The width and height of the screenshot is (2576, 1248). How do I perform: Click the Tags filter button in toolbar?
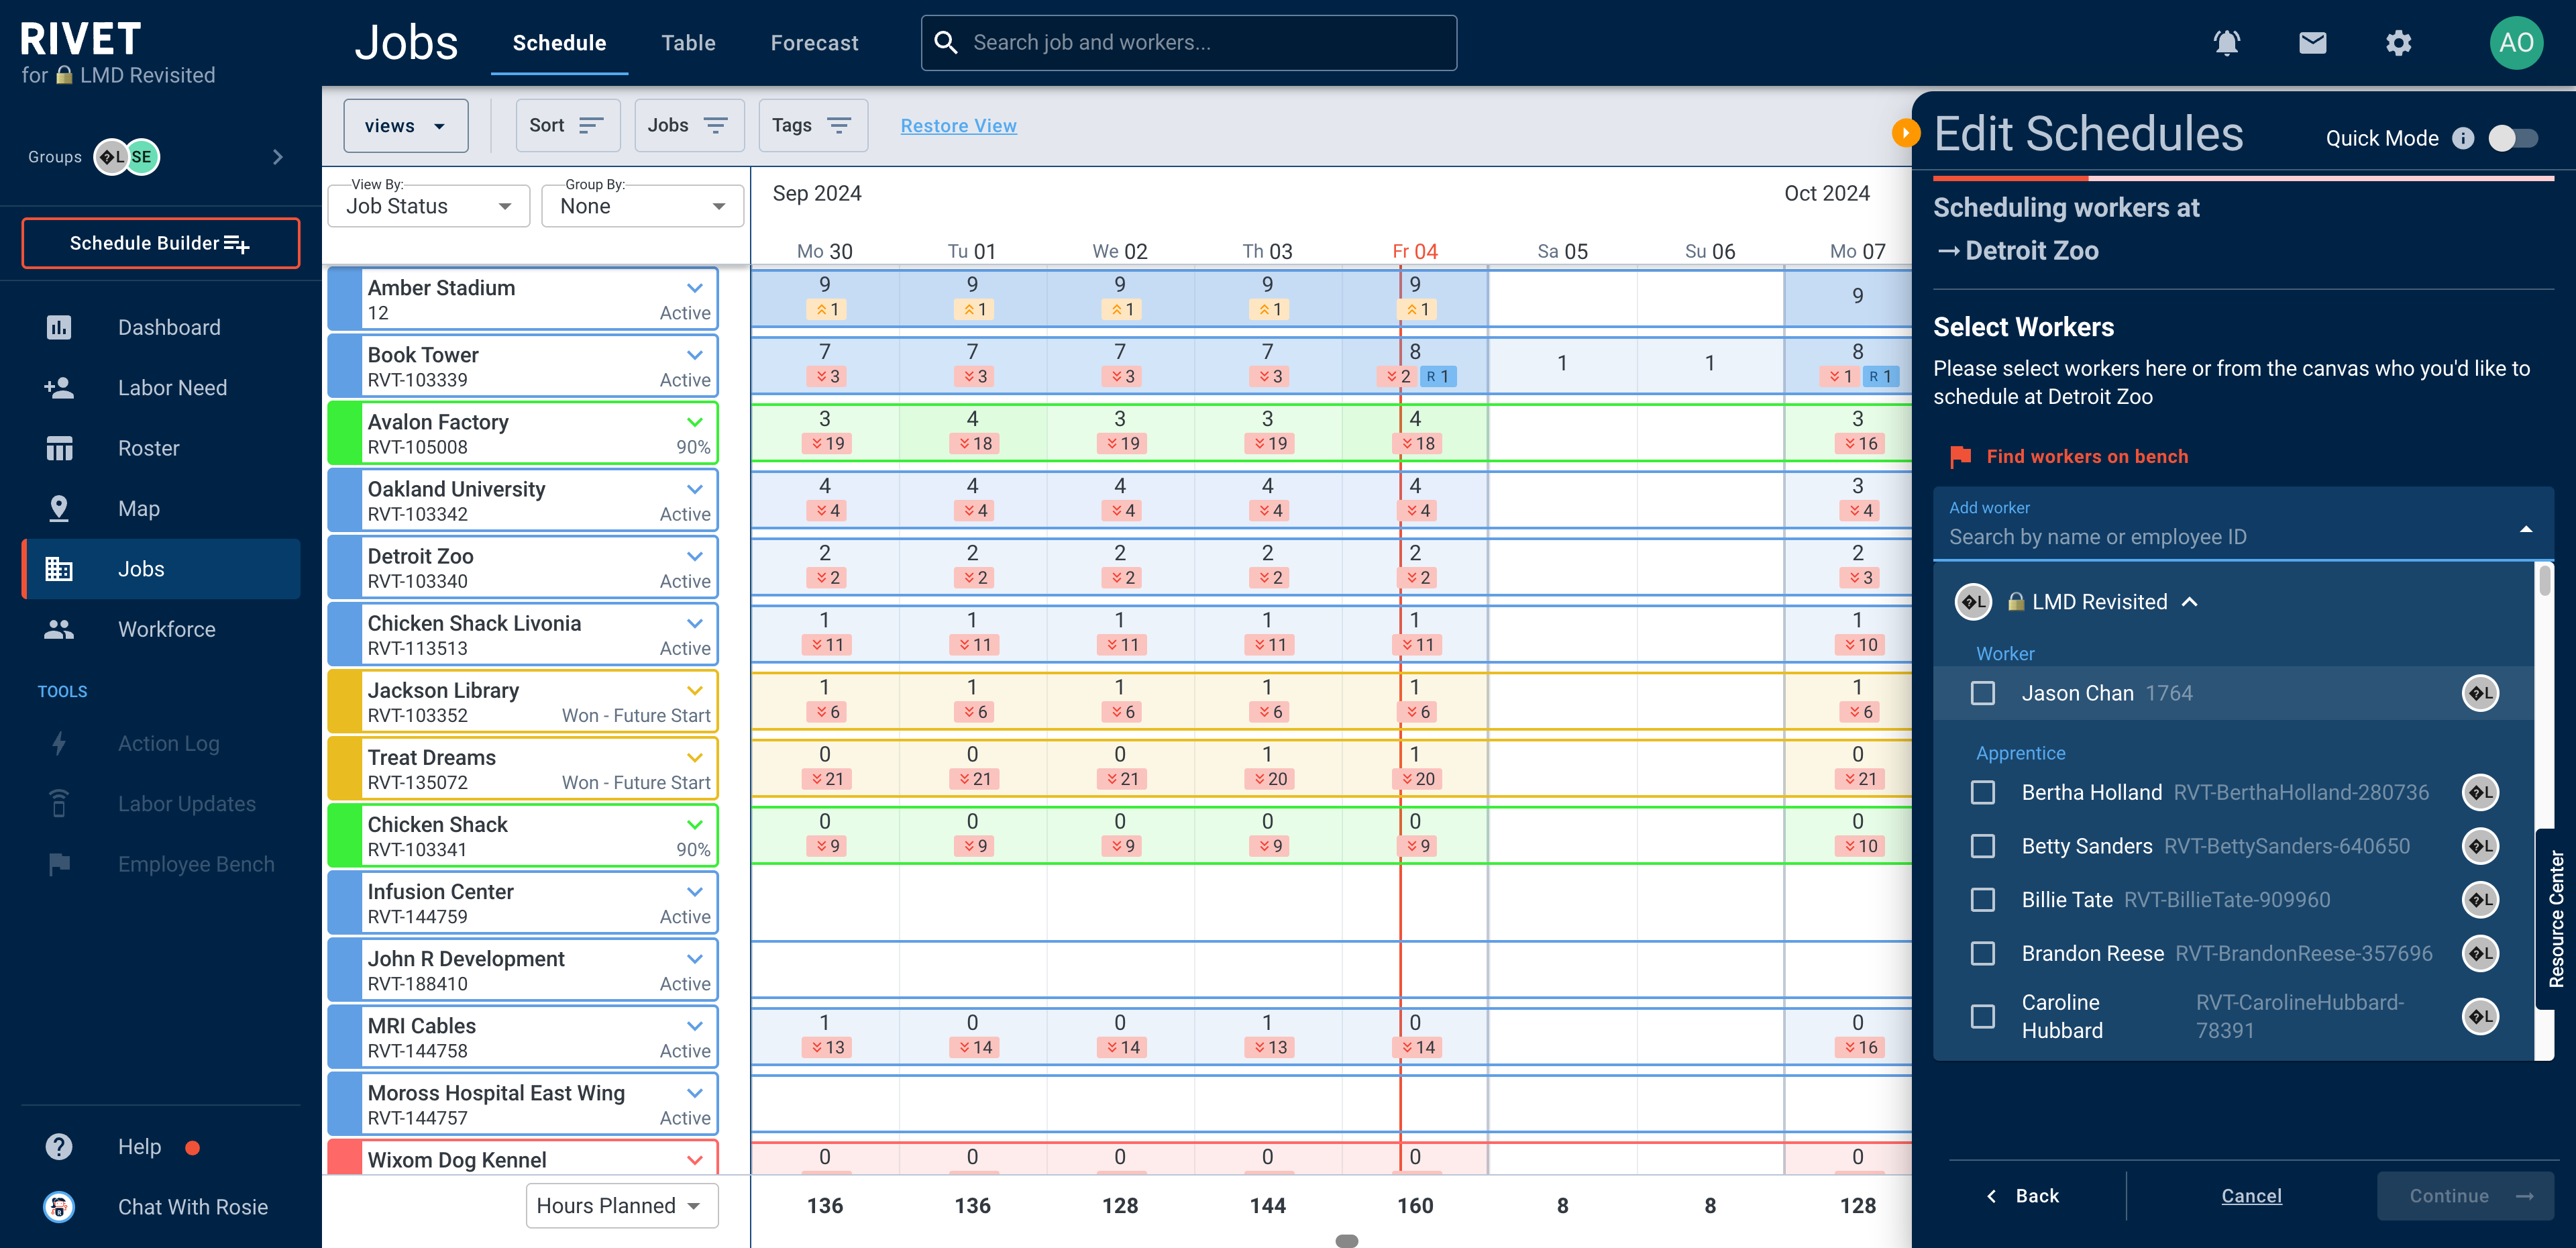812,125
